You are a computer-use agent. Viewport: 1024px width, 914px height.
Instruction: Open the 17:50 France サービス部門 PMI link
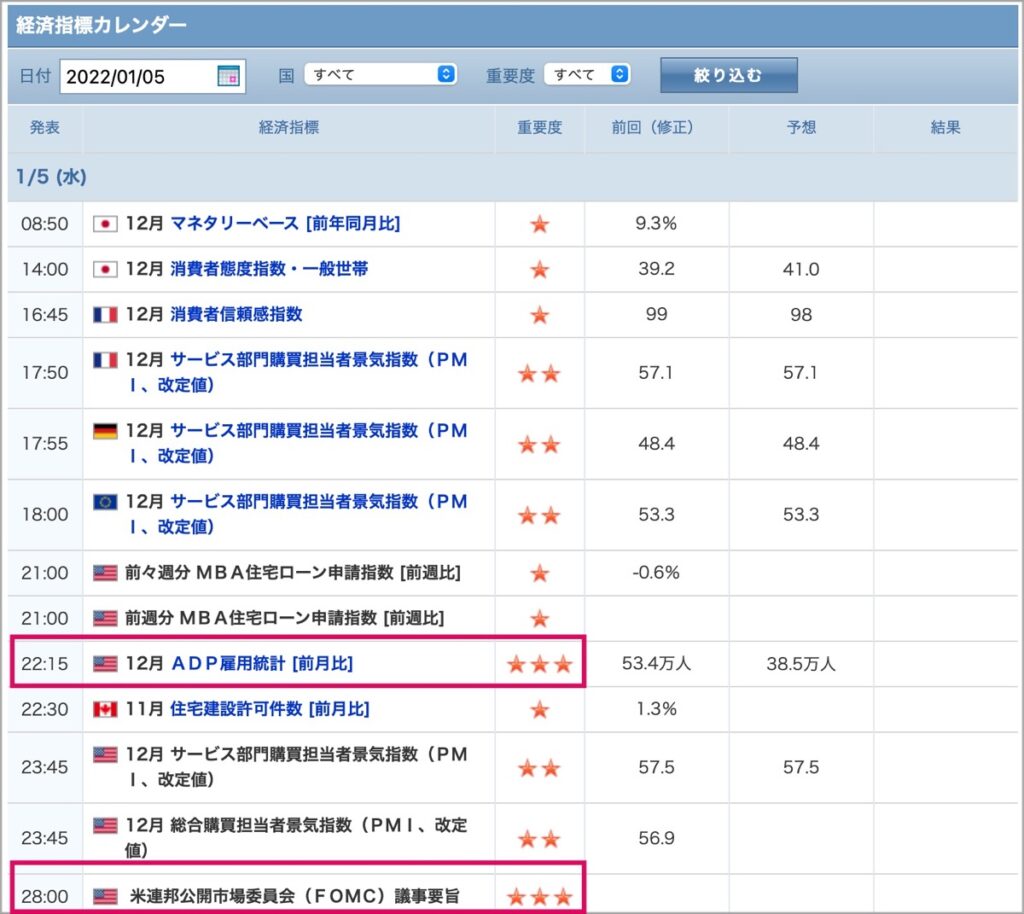[298, 372]
